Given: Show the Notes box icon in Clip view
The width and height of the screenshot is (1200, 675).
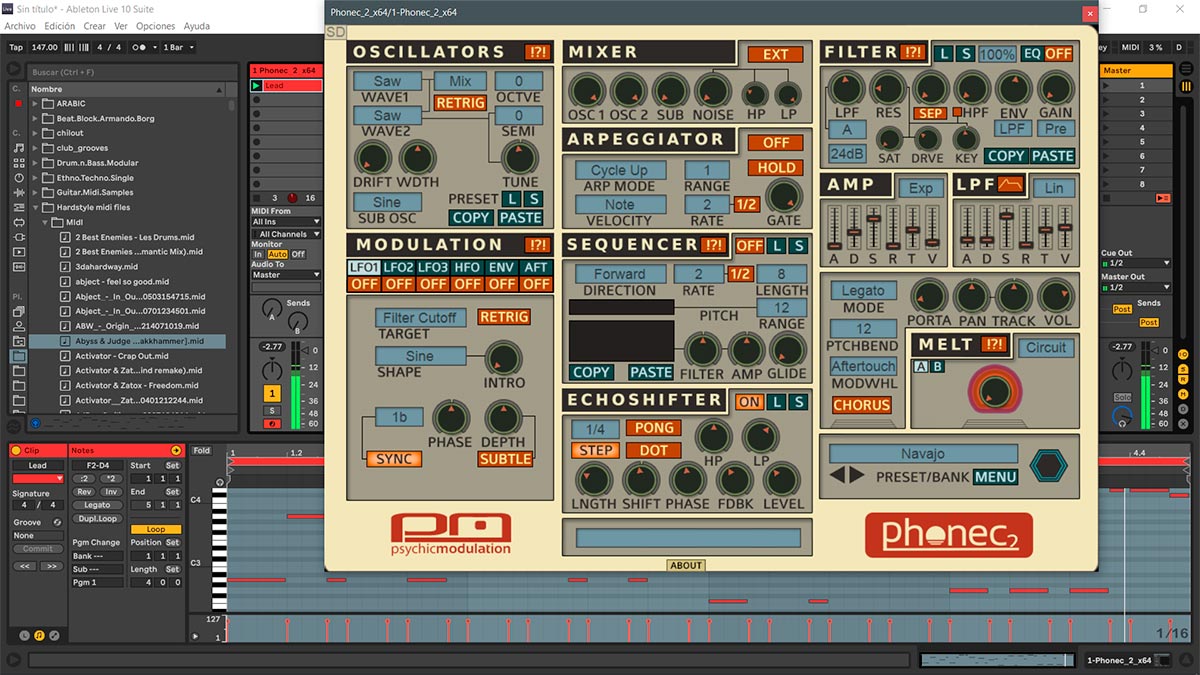Looking at the screenshot, I should (x=39, y=635).
